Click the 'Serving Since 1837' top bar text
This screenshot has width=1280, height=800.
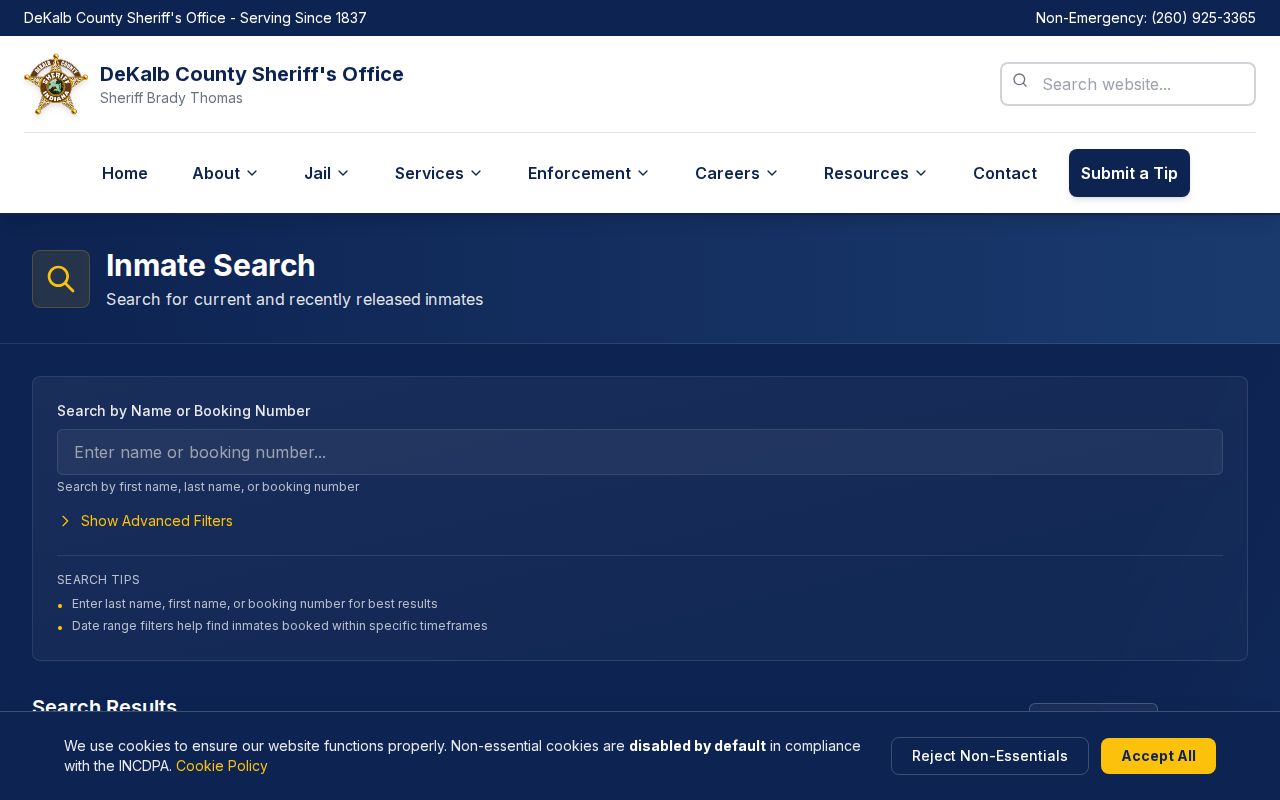[303, 18]
